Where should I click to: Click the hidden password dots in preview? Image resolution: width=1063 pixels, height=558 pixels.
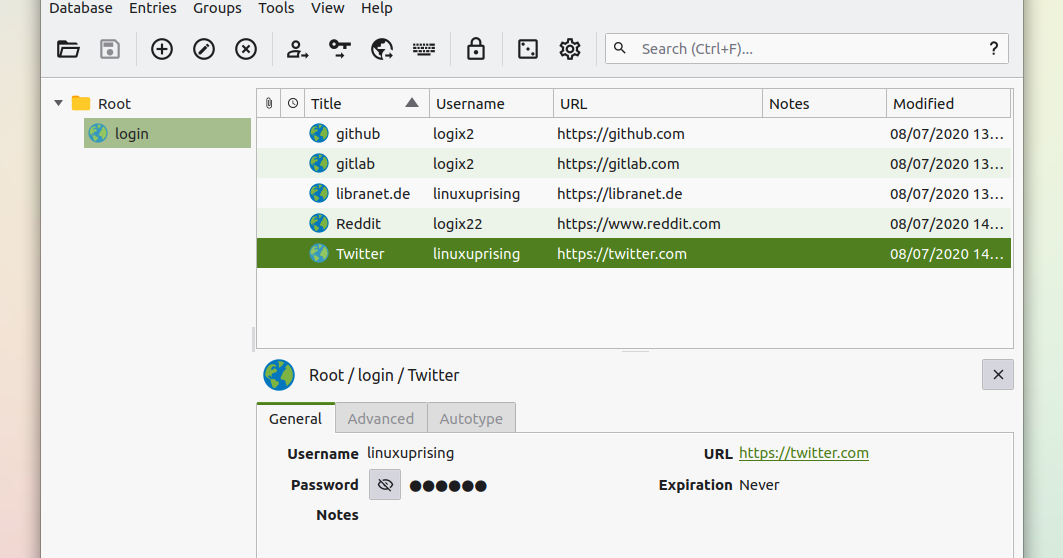click(448, 485)
